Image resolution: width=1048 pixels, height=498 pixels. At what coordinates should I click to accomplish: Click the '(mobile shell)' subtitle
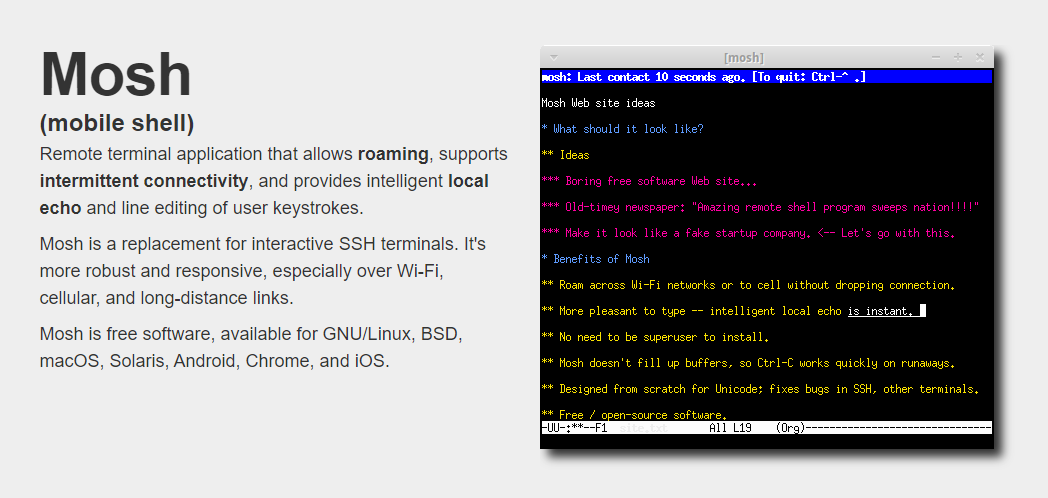click(117, 123)
